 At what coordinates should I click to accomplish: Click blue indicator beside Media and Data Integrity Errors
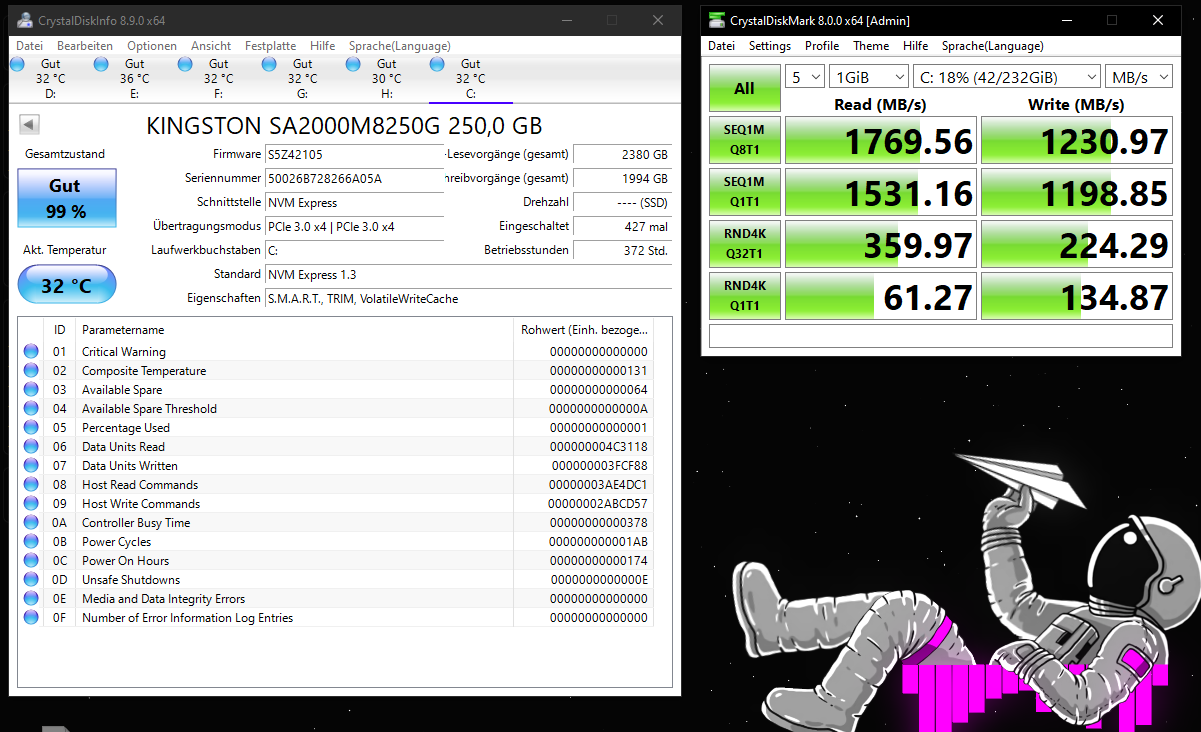pyautogui.click(x=31, y=598)
